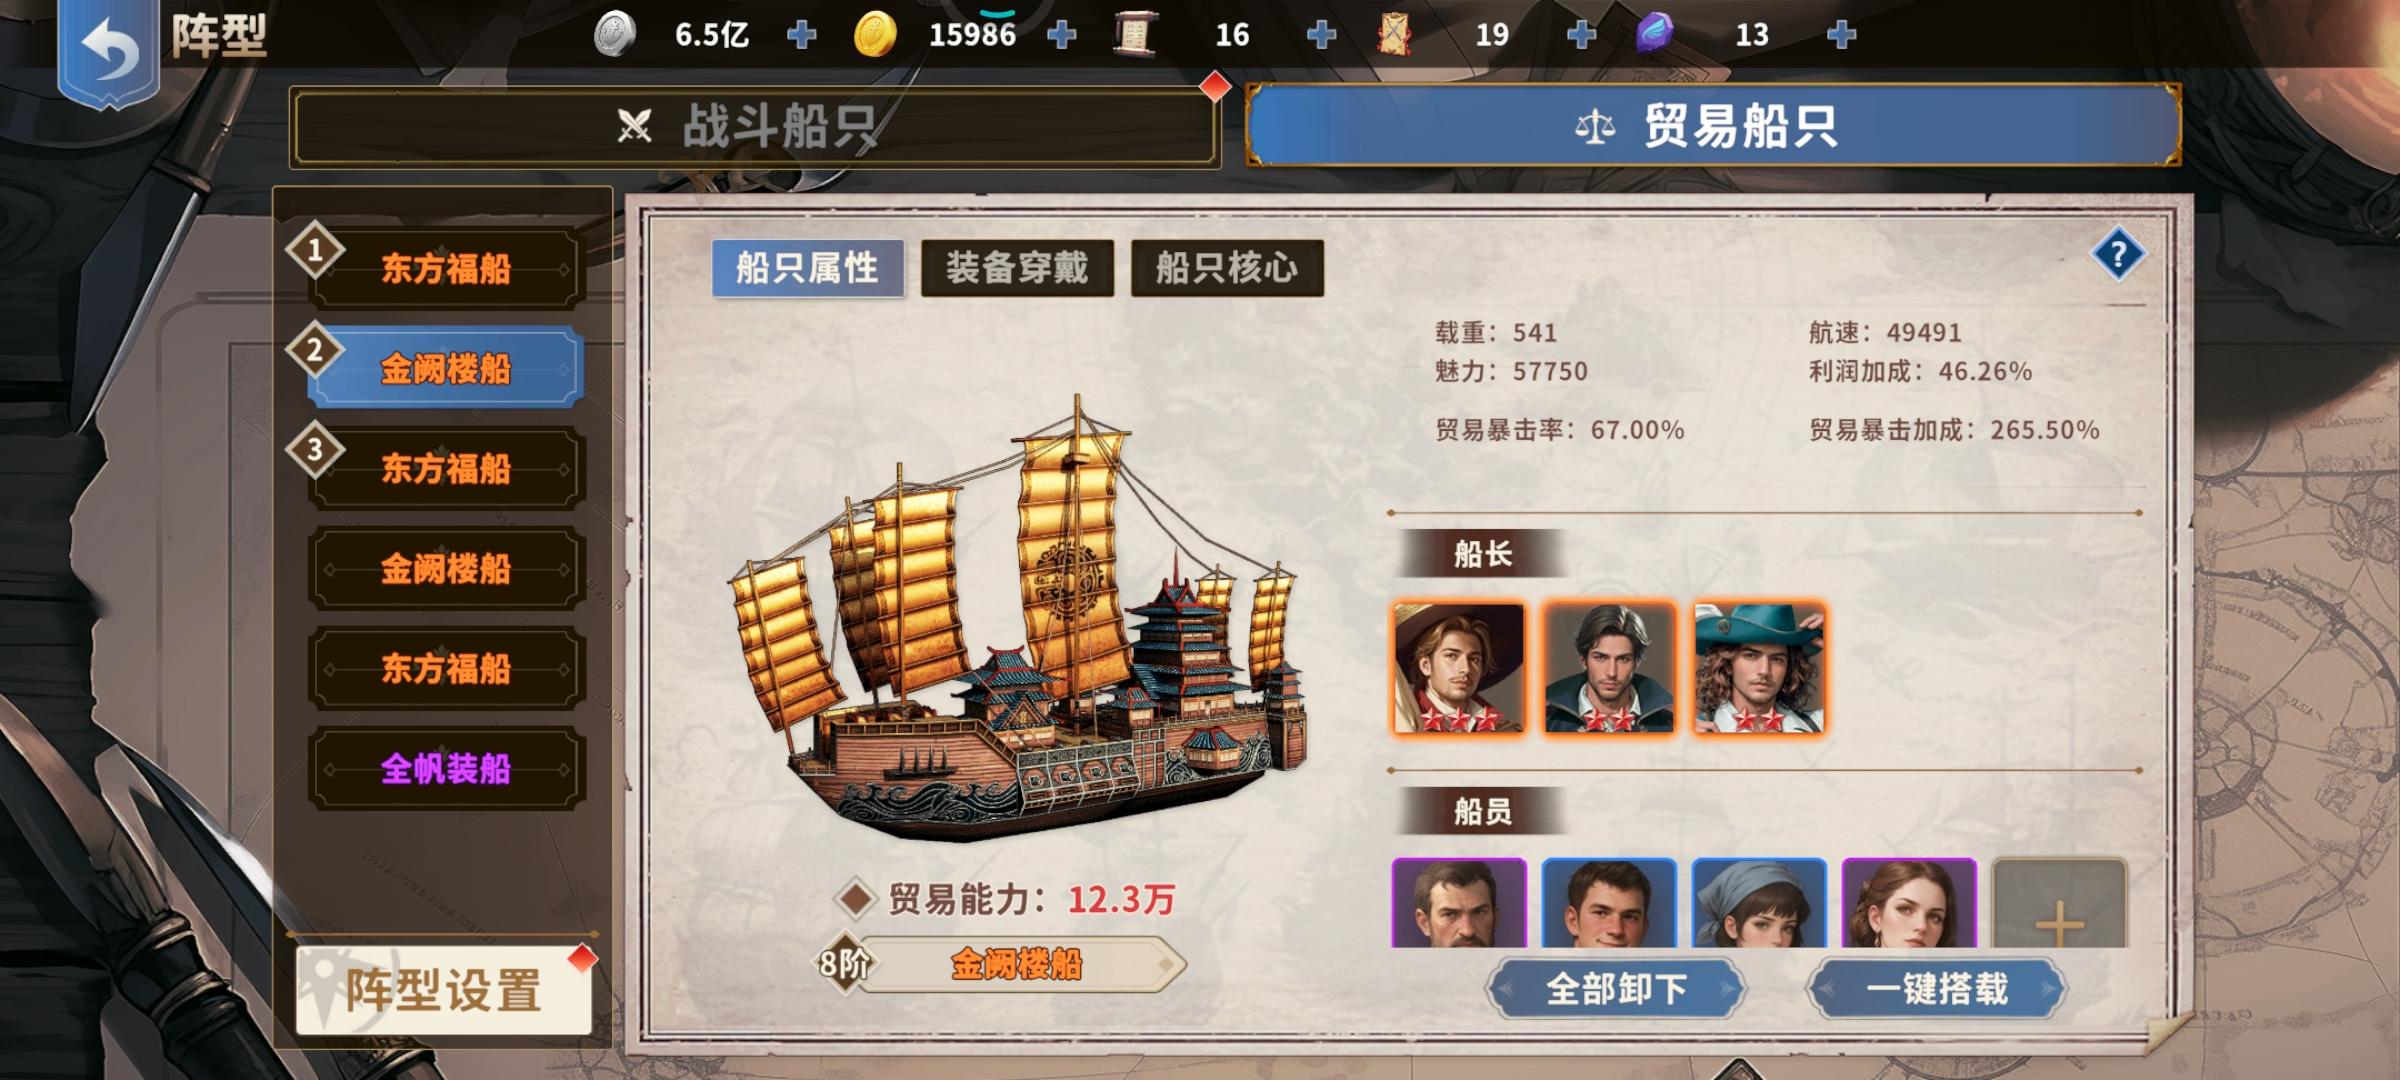This screenshot has height=1080, width=2400.
Task: Add purple gems with plus icon
Action: click(x=1841, y=35)
